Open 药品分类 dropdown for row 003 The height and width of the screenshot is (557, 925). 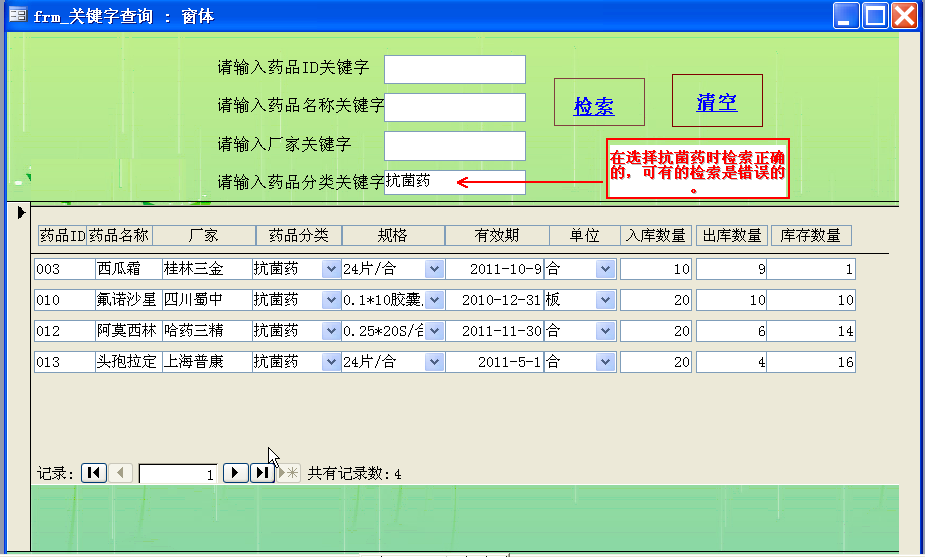[x=330, y=269]
